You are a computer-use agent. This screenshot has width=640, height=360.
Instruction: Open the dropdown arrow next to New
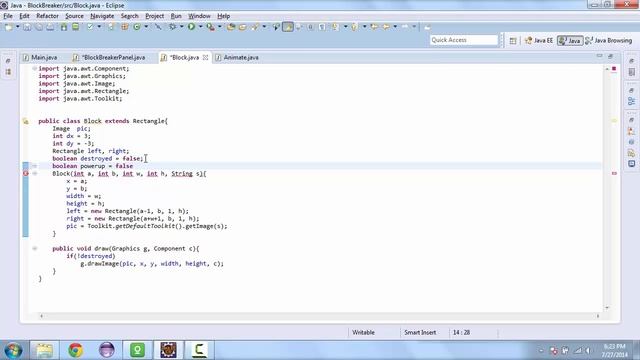[x=18, y=27]
